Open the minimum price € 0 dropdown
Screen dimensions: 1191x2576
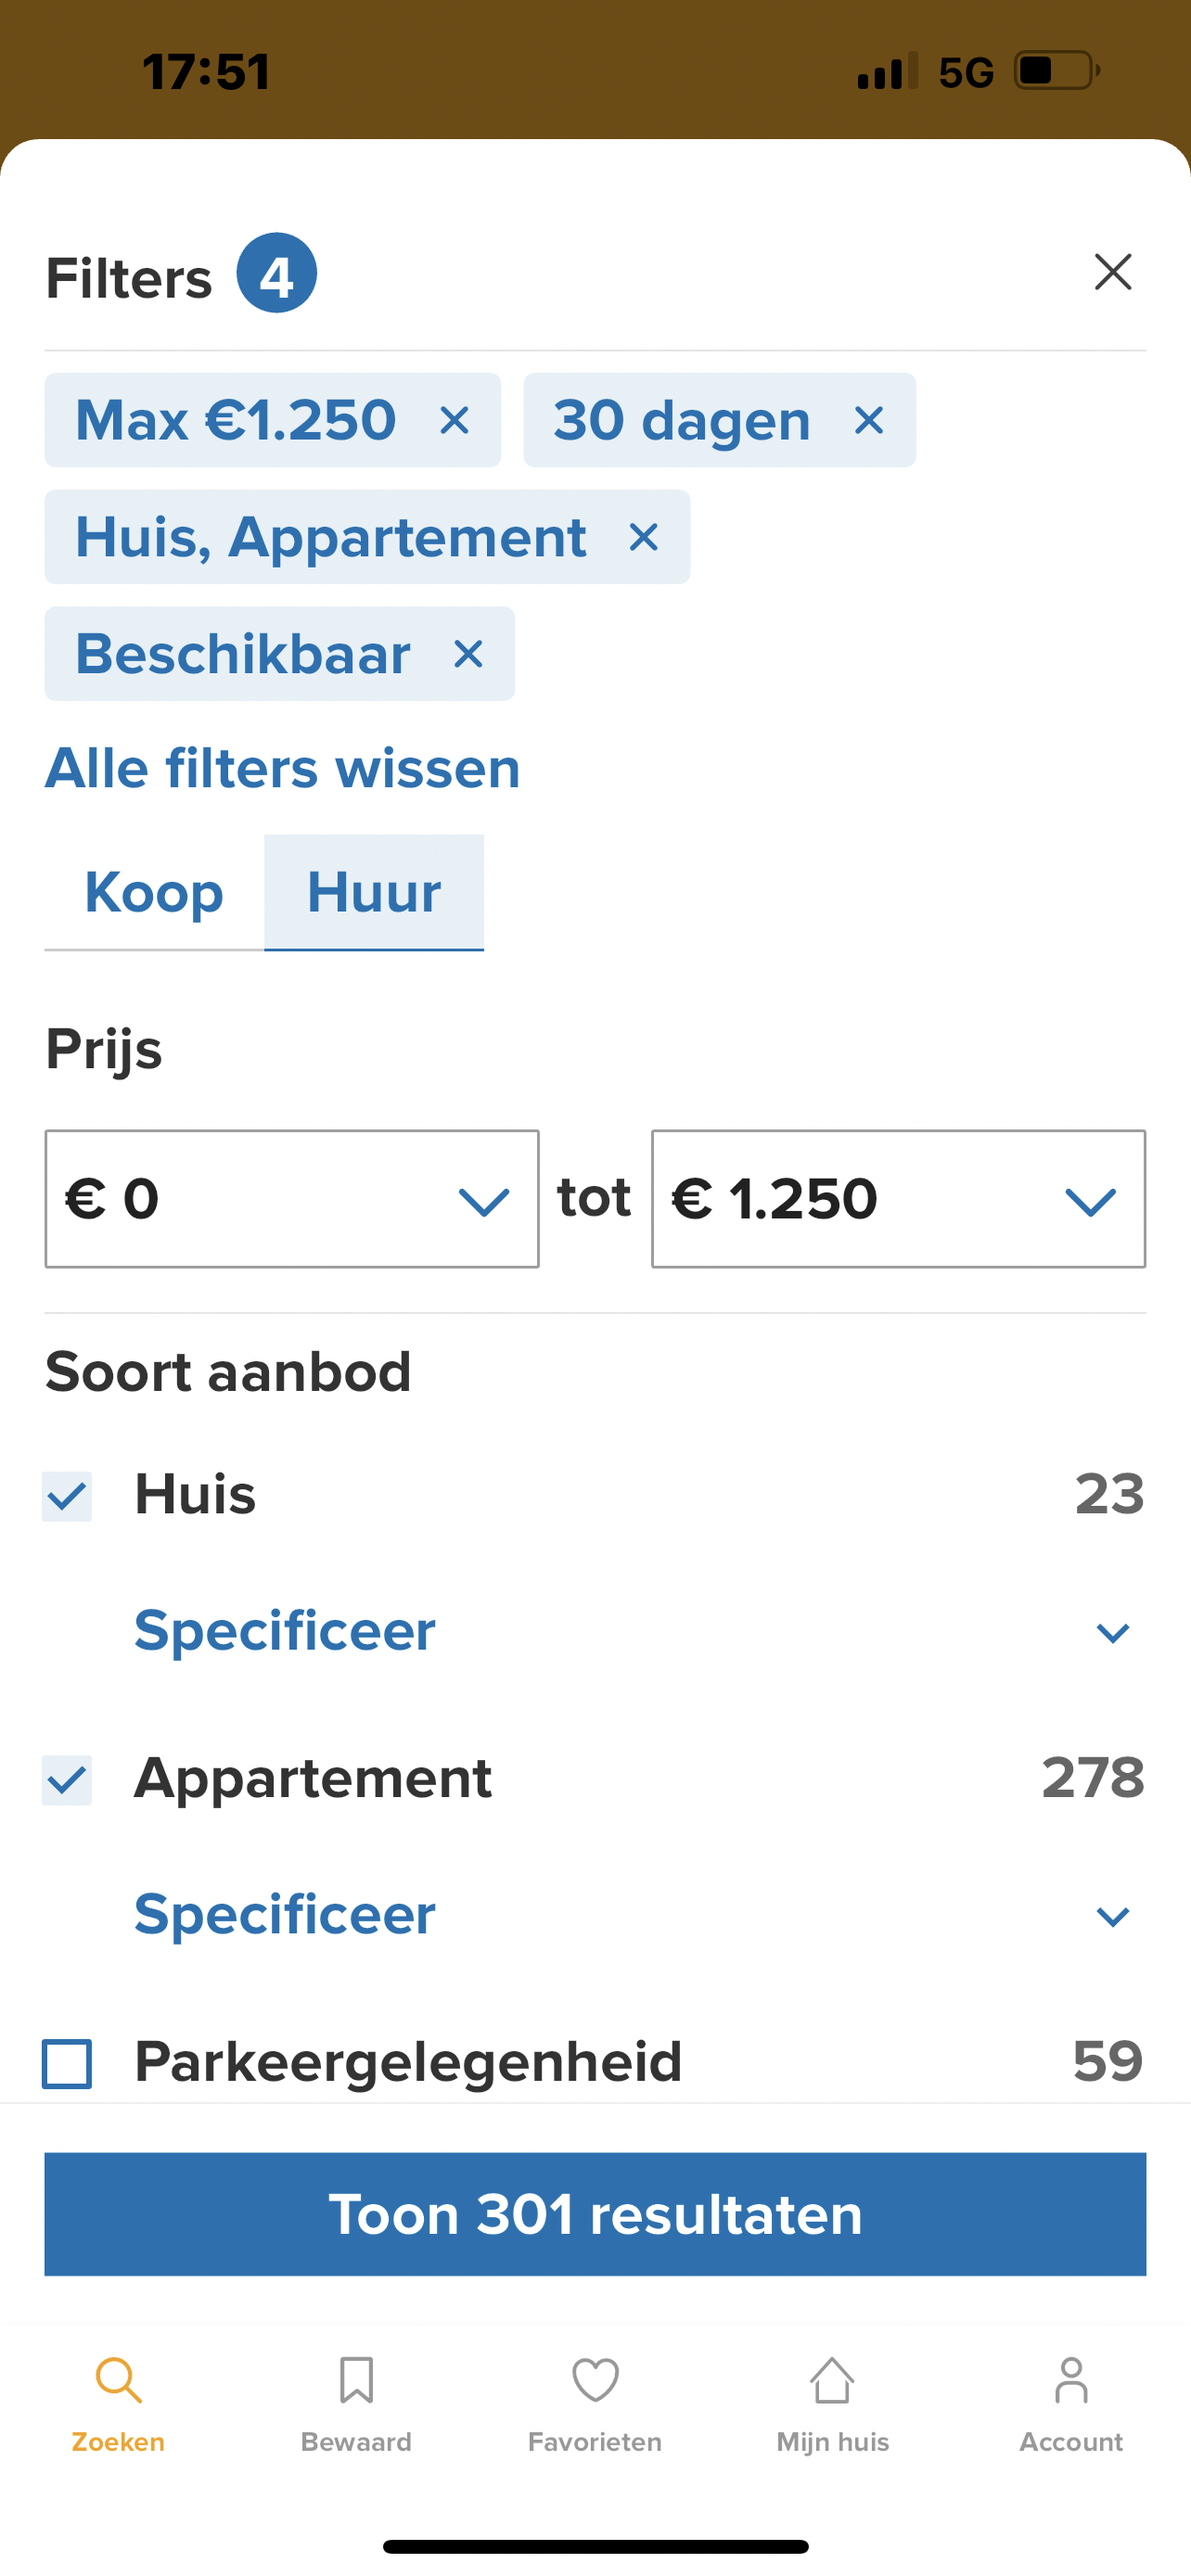pos(291,1199)
